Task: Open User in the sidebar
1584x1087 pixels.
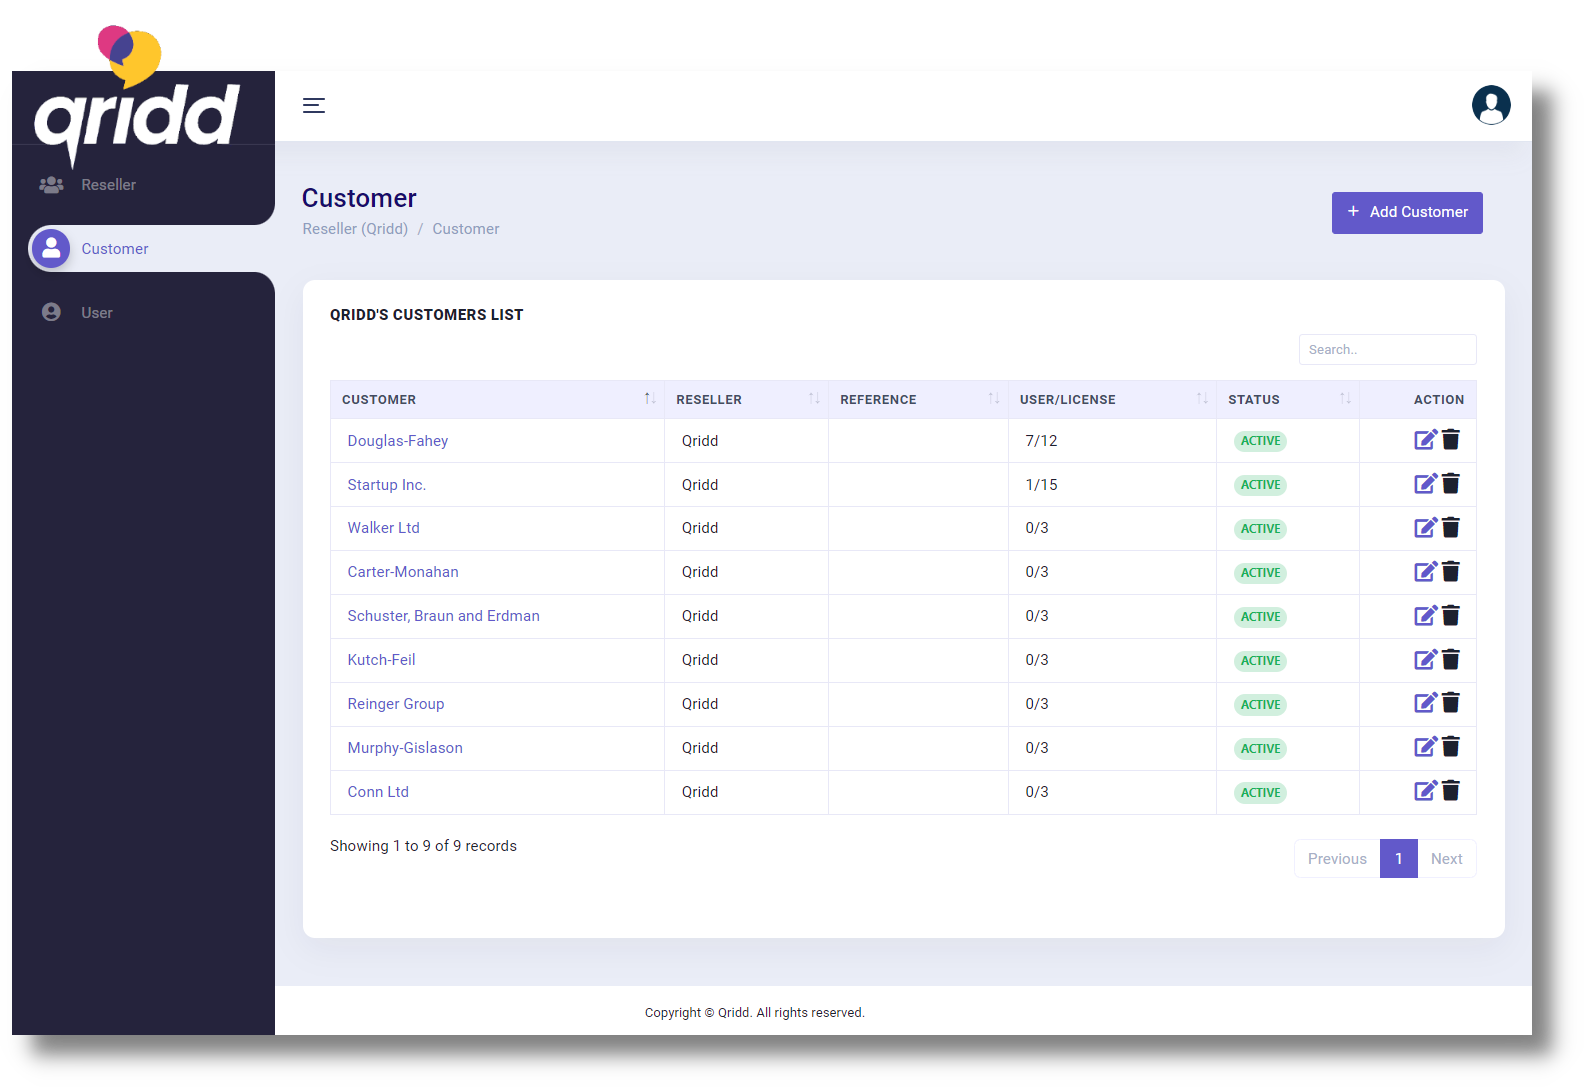Action: [x=96, y=313]
